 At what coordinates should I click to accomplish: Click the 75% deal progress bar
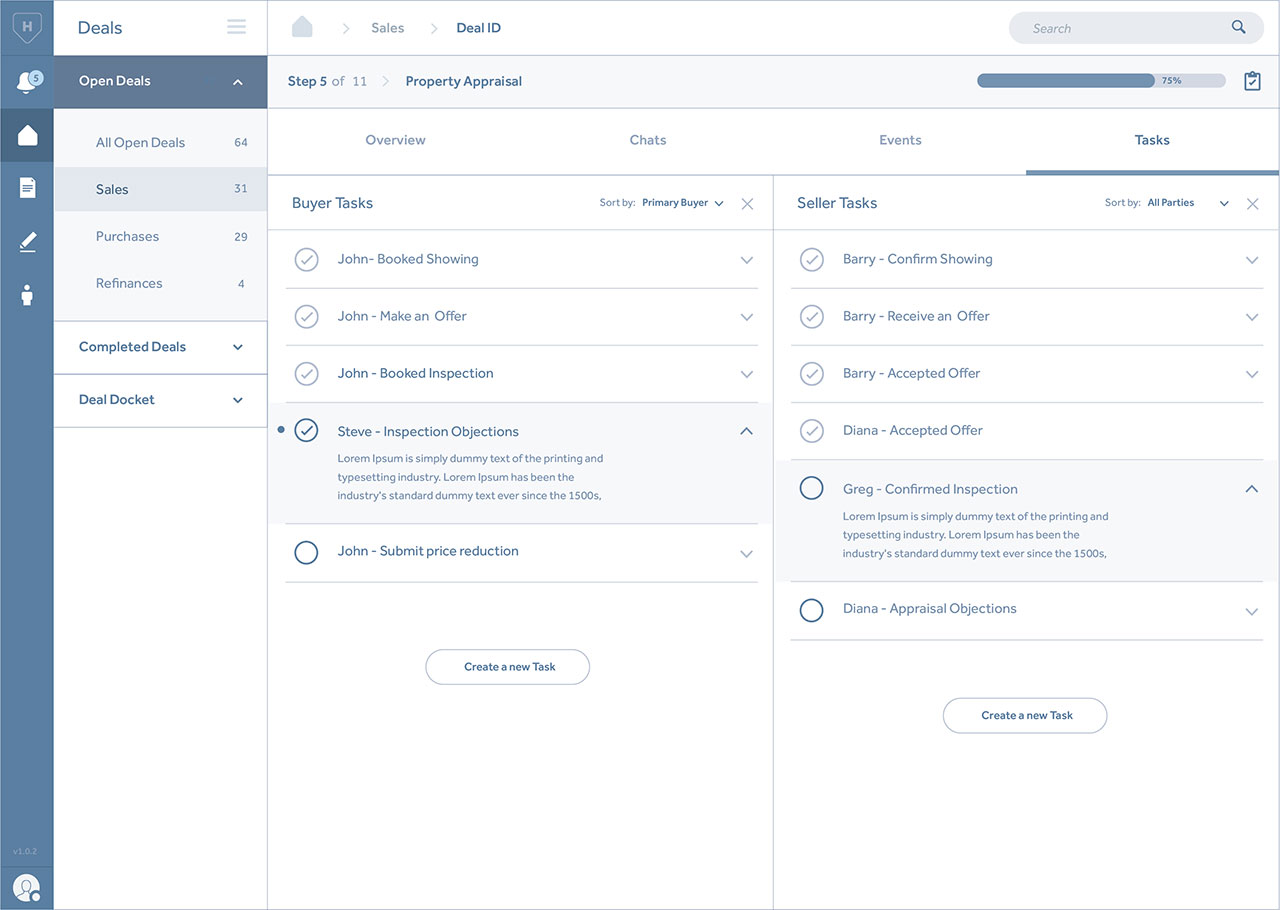[1100, 81]
